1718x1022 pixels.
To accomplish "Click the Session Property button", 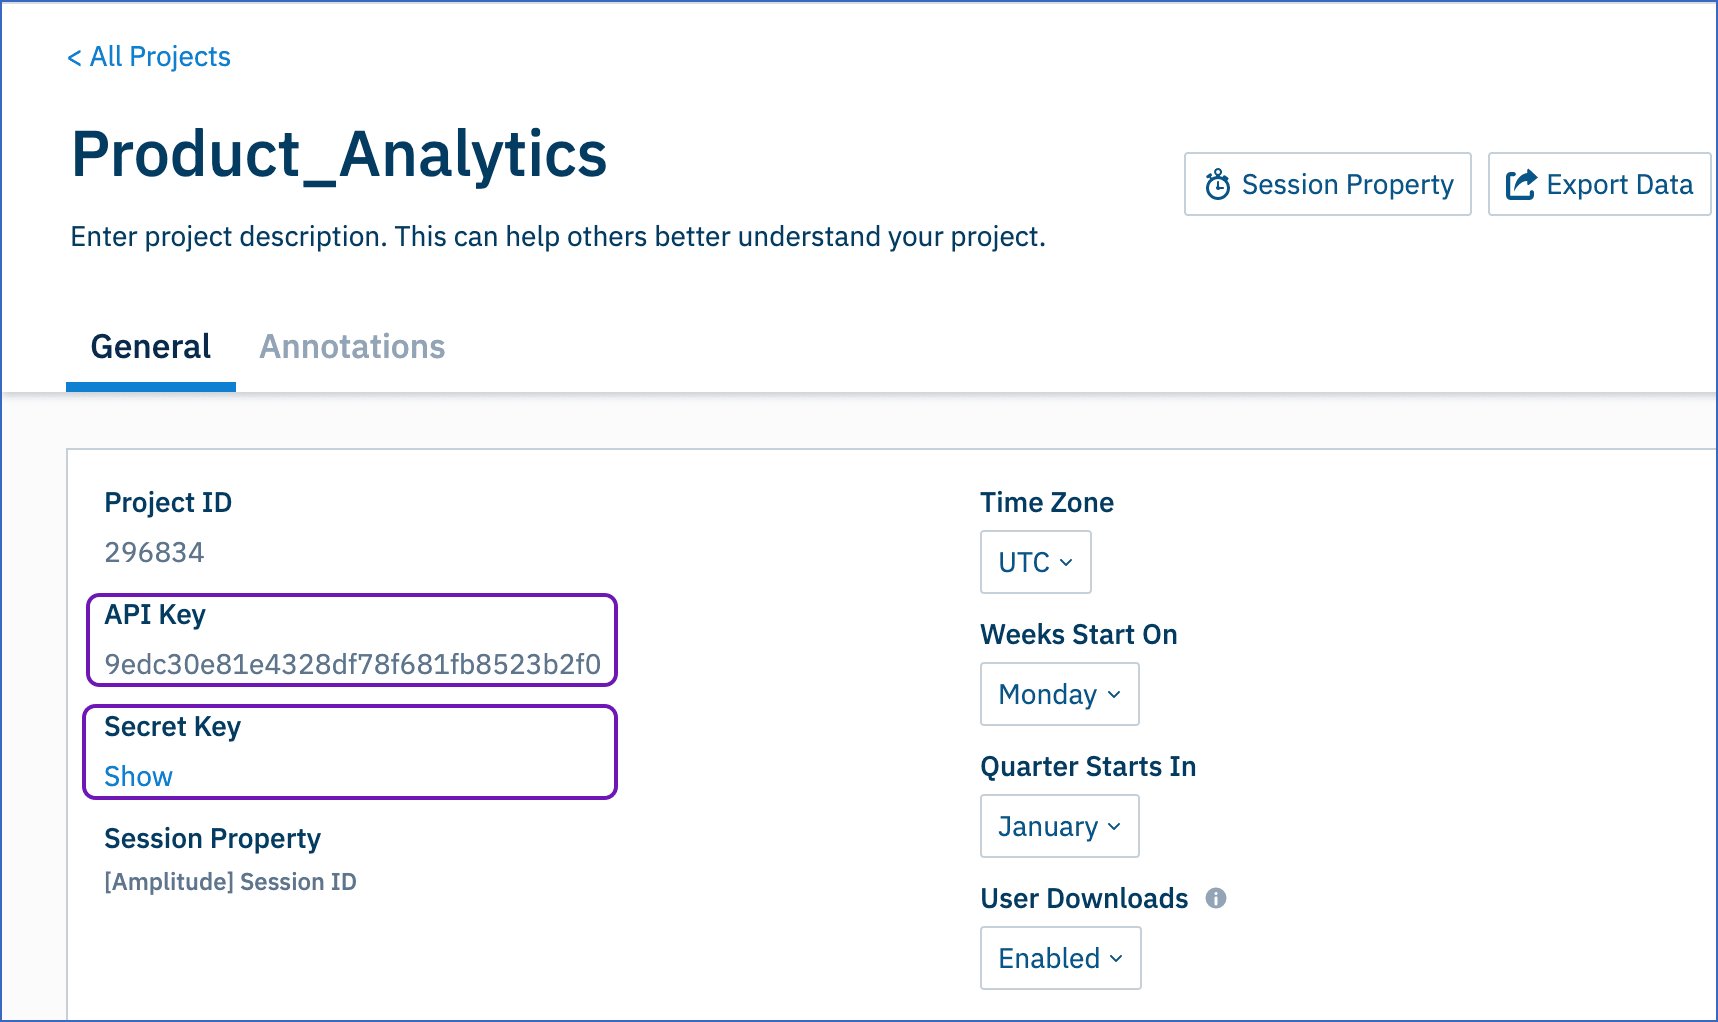I will pyautogui.click(x=1327, y=184).
